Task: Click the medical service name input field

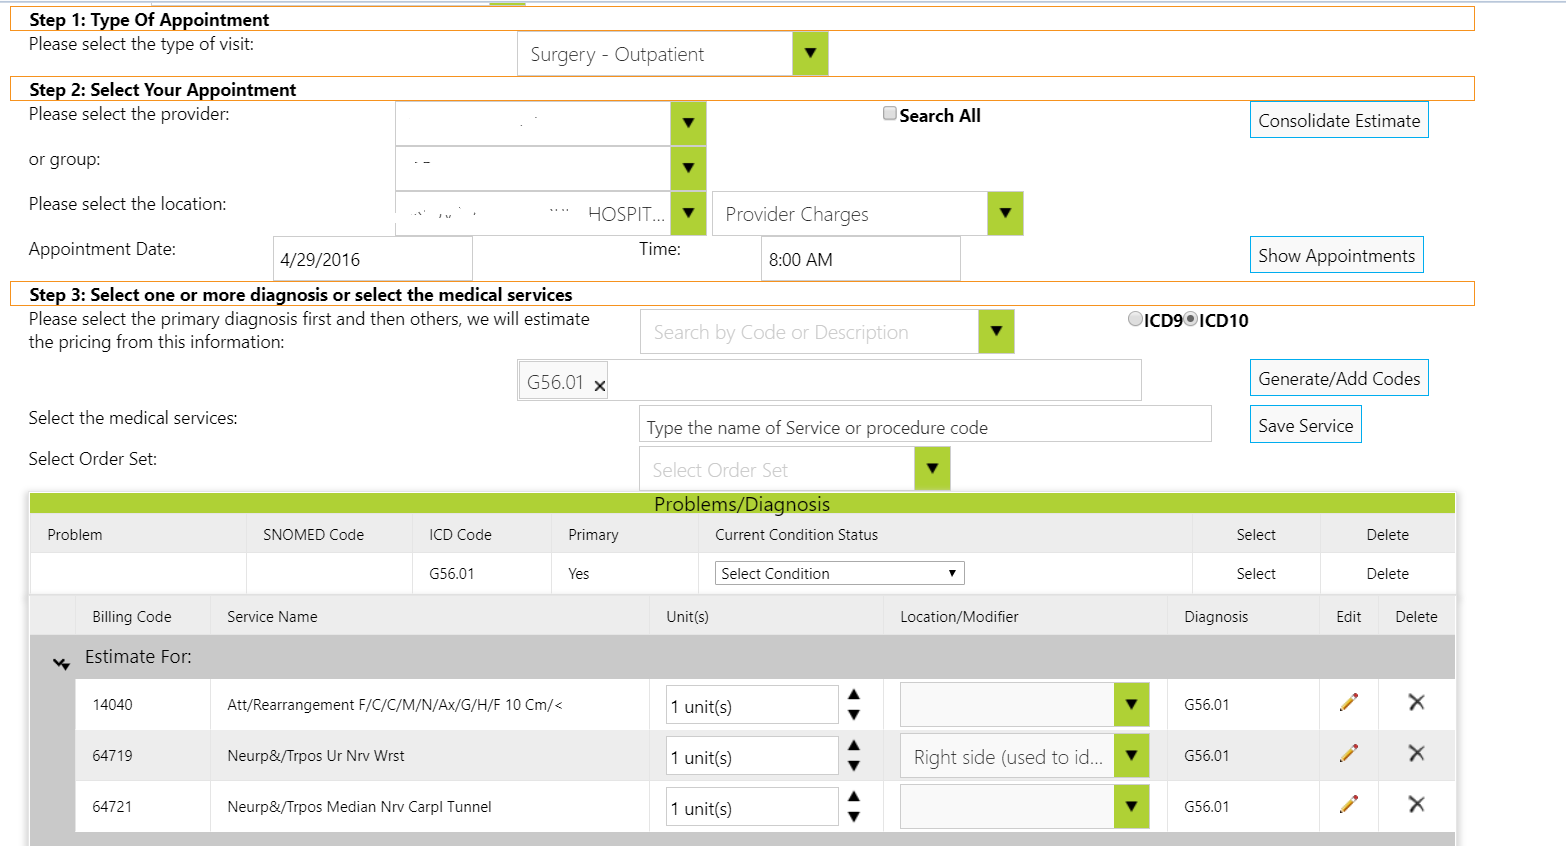Action: (924, 425)
